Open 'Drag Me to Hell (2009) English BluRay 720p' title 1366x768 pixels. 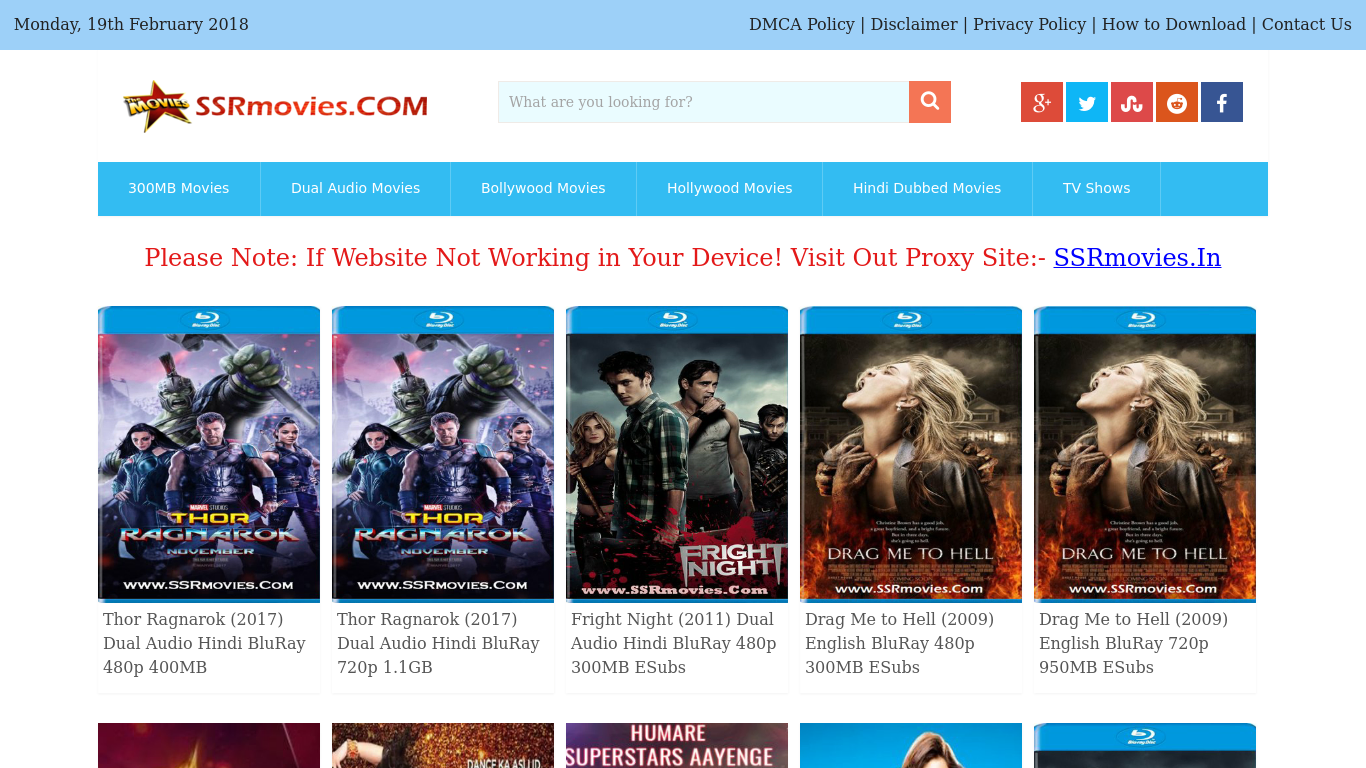[x=1134, y=643]
